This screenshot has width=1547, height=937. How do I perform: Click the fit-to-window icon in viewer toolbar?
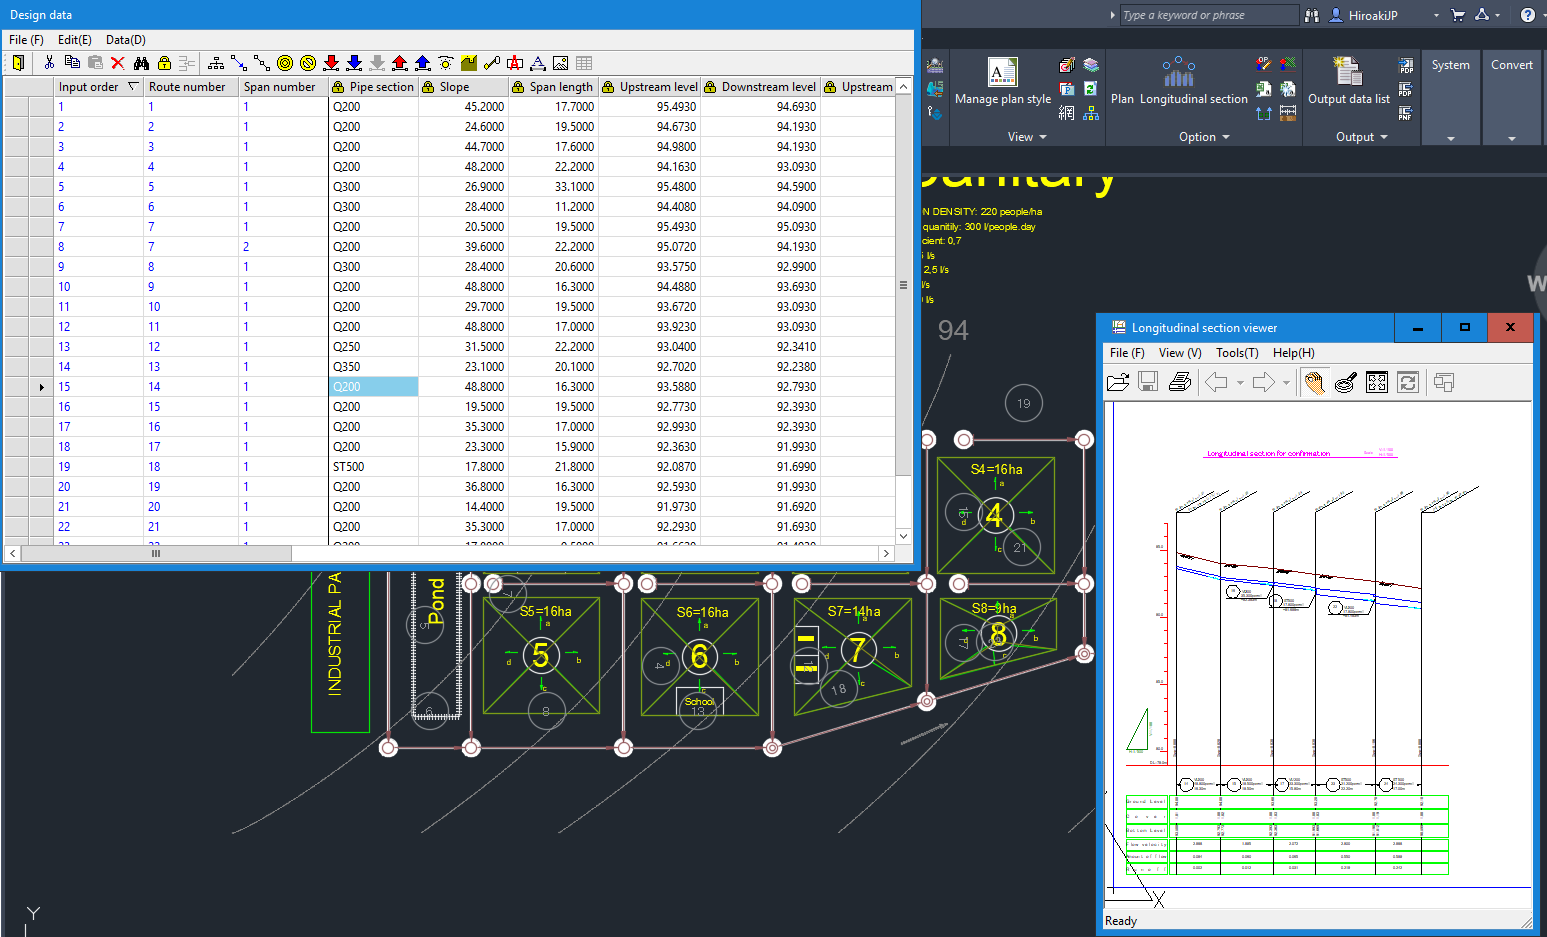[x=1377, y=382]
